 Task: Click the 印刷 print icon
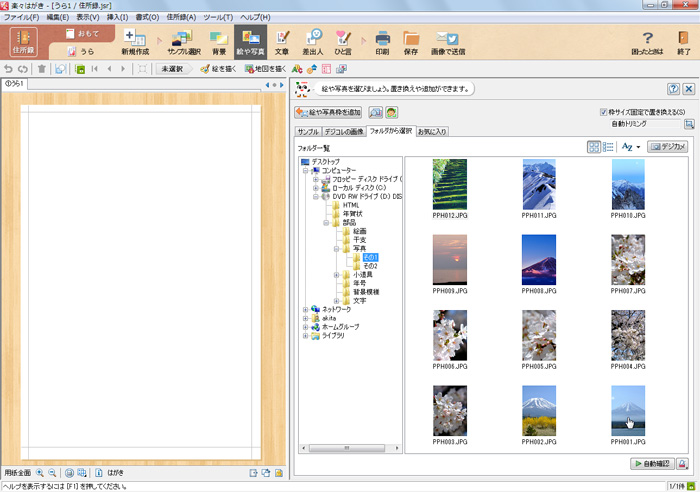point(382,41)
